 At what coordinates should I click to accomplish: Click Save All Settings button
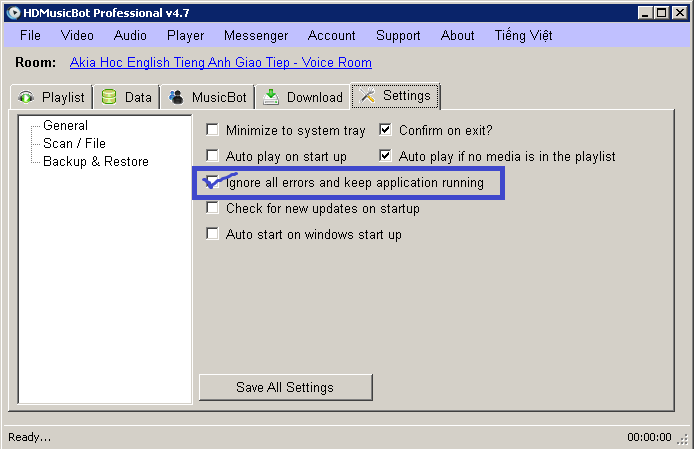(285, 387)
